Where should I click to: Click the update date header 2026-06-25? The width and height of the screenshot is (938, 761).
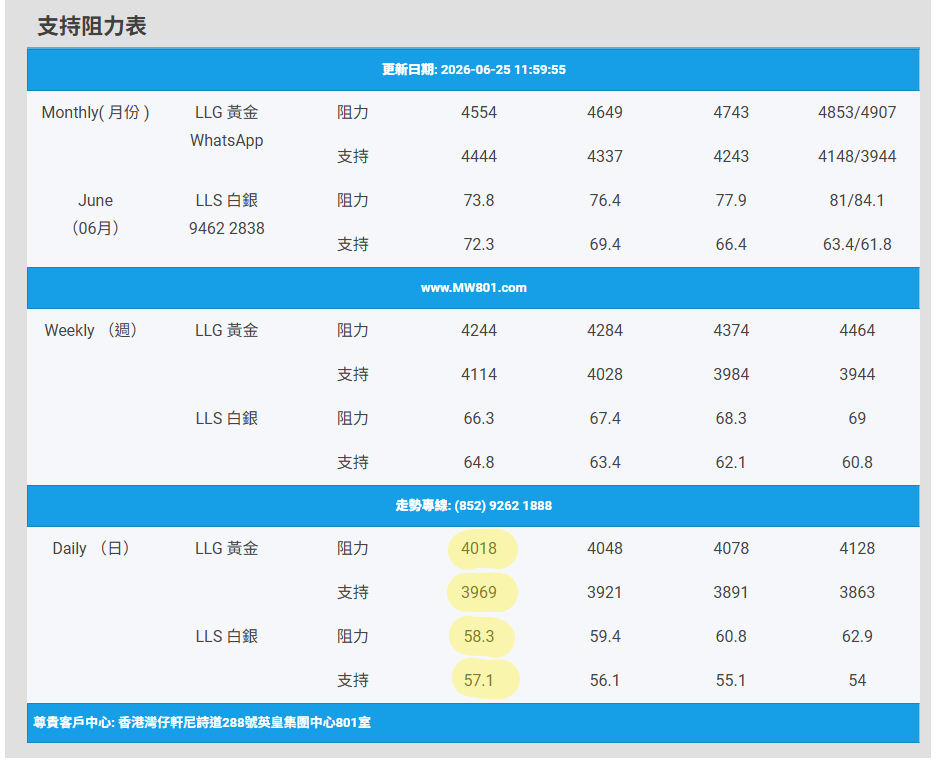pos(473,69)
